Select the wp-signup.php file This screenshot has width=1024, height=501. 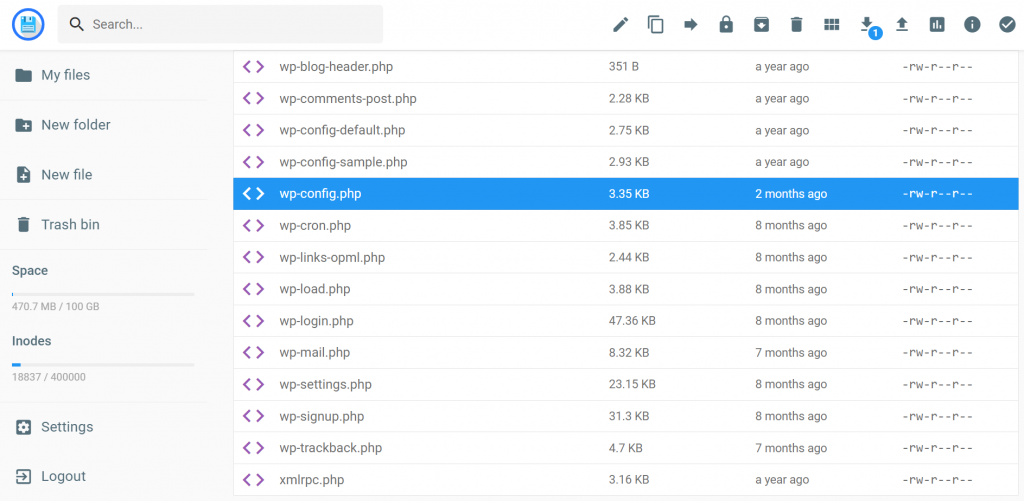coord(626,416)
